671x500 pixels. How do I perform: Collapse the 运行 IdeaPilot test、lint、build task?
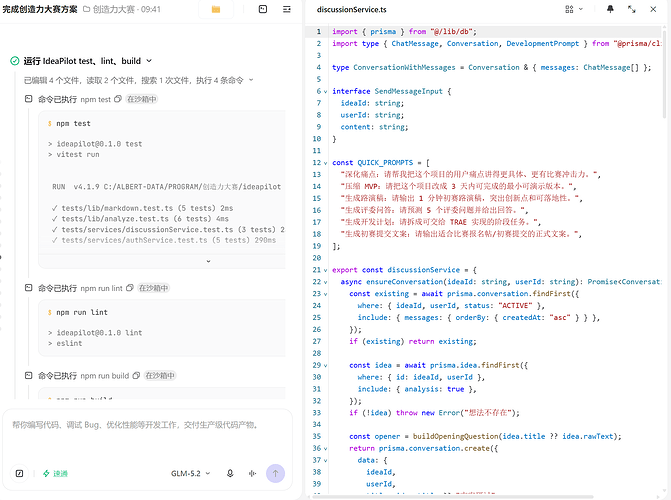pos(149,61)
